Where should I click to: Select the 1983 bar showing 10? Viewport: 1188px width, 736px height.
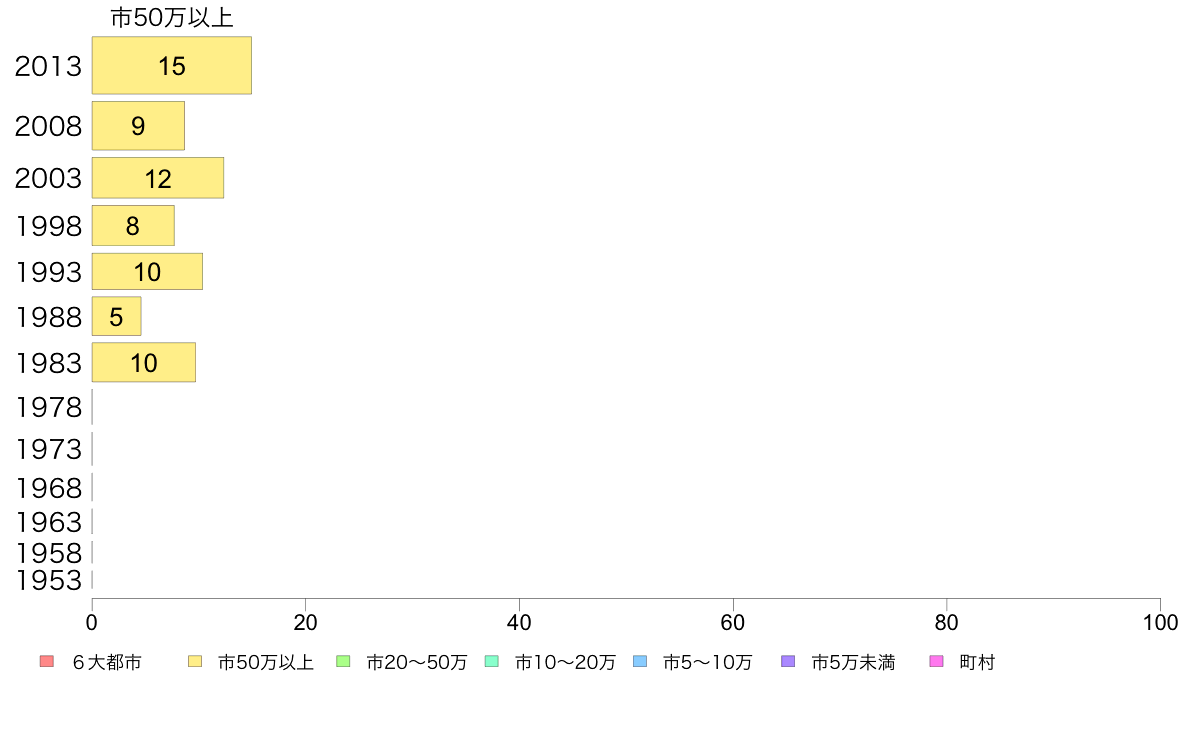click(x=143, y=362)
